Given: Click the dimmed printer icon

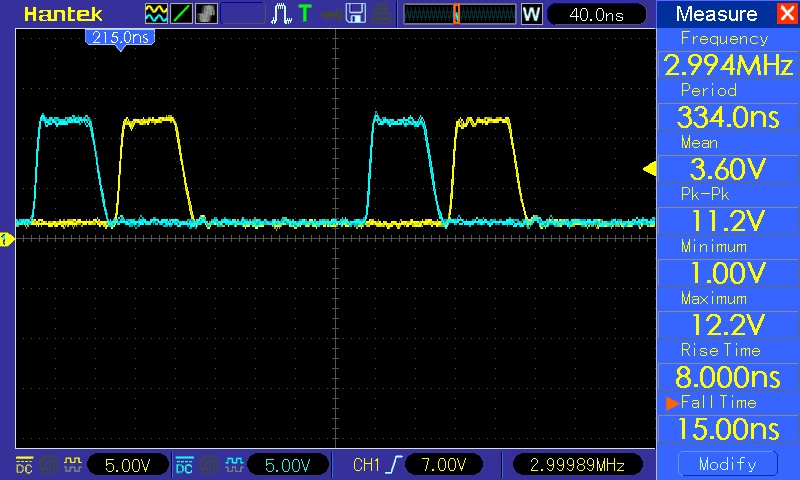Looking at the screenshot, I should tap(381, 14).
